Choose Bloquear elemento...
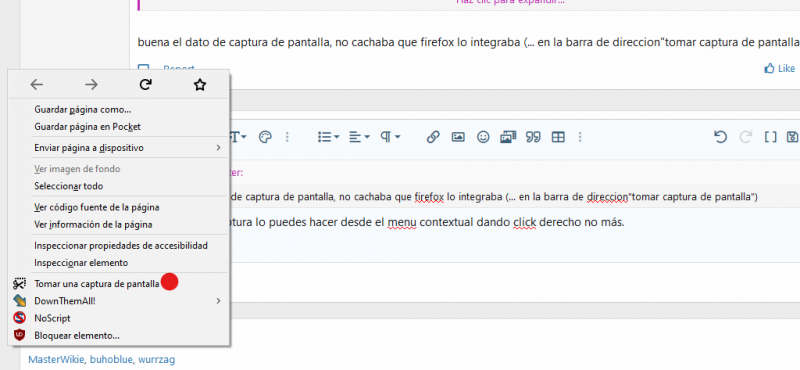The height and width of the screenshot is (370, 800). [77, 336]
